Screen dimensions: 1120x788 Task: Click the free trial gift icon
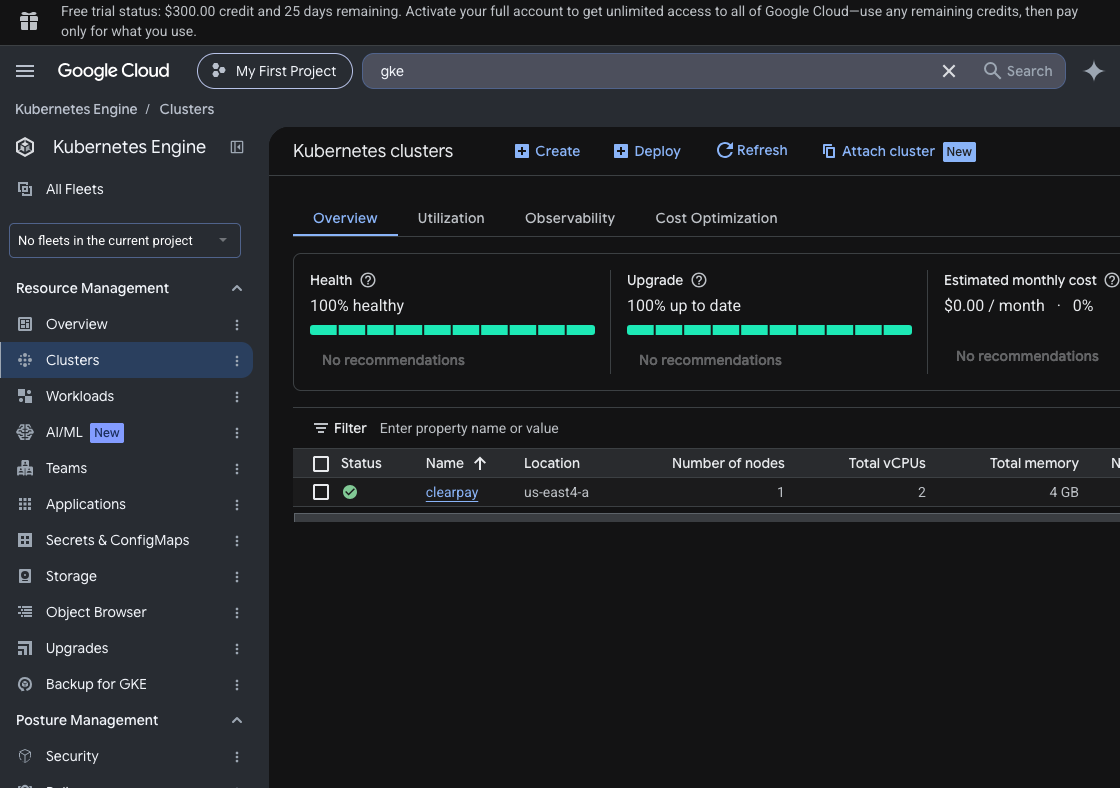(x=29, y=21)
